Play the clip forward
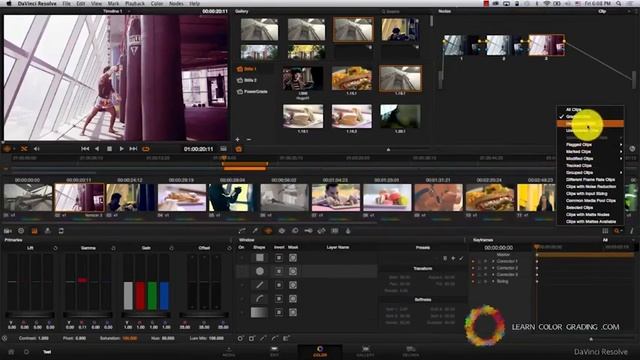The width and height of the screenshot is (640, 360). (121, 149)
